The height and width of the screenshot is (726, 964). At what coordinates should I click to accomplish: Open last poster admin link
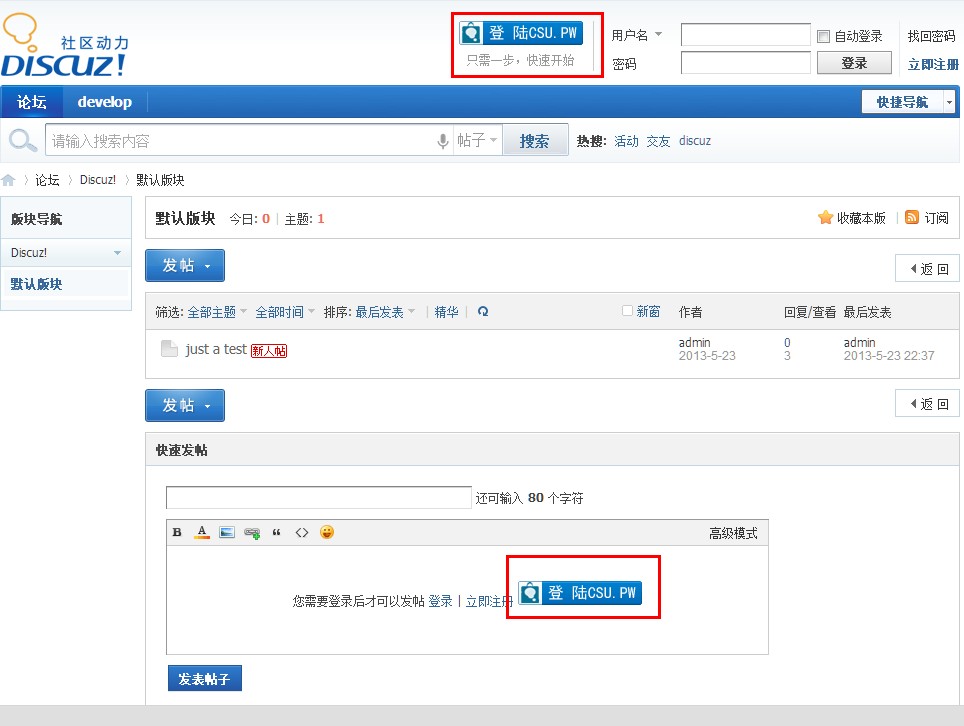(x=859, y=342)
